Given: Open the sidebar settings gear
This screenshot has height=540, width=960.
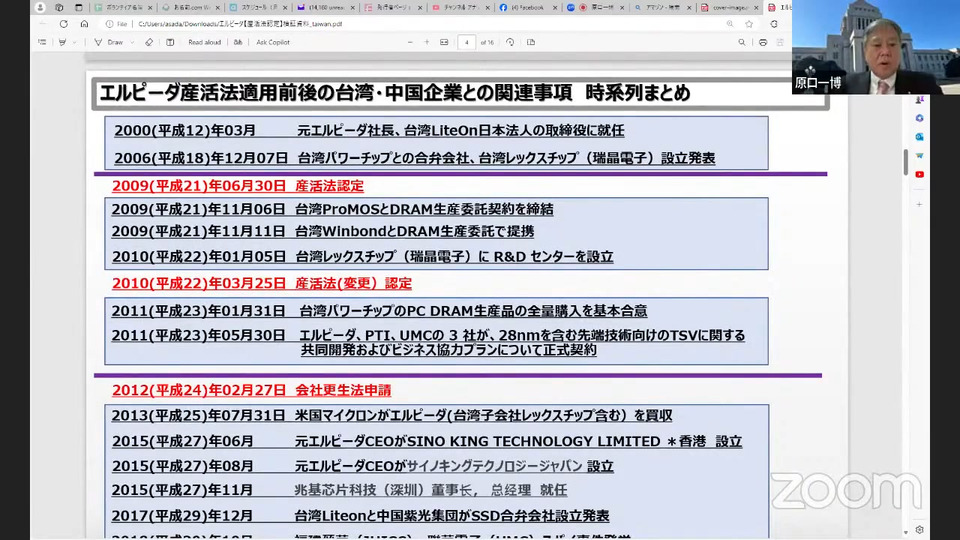Looking at the screenshot, I should [919, 530].
